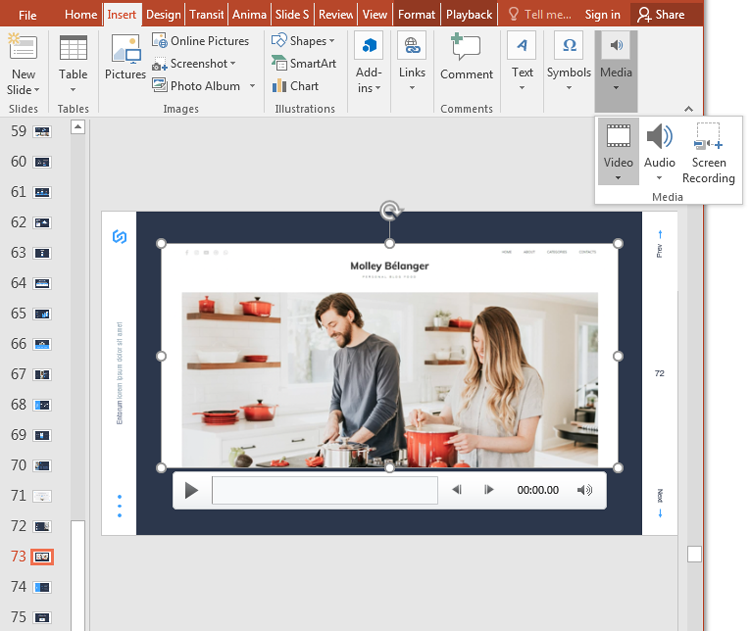
Task: Mute the video volume control
Action: (584, 490)
